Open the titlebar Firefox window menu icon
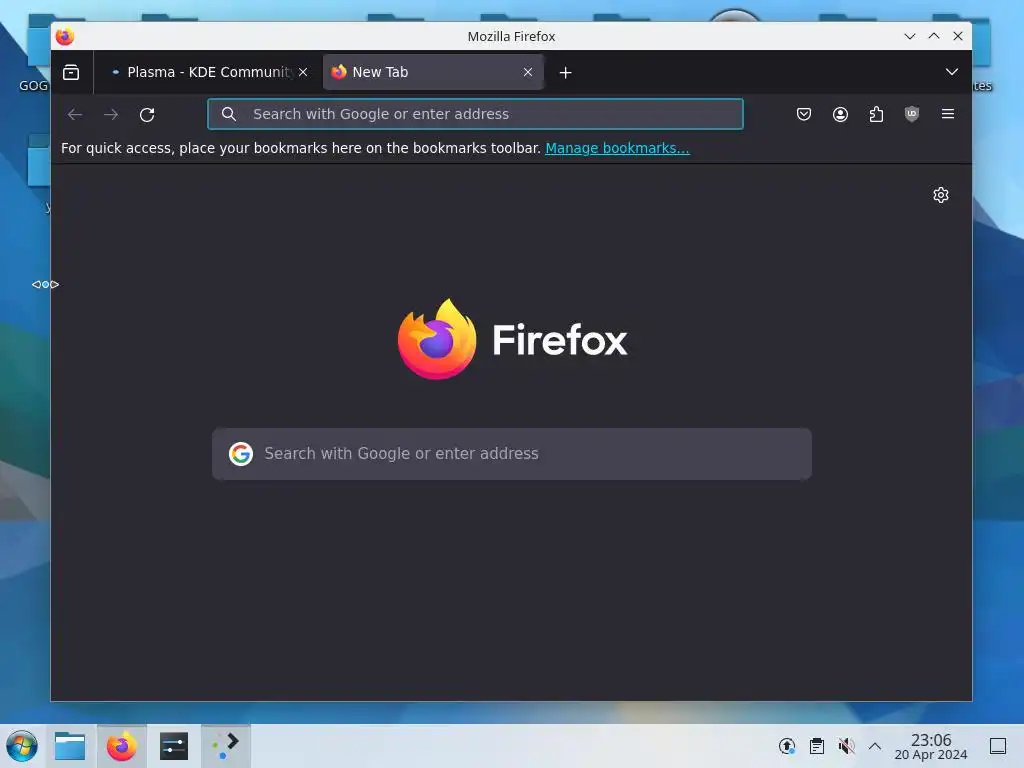This screenshot has width=1024, height=768. click(x=65, y=37)
